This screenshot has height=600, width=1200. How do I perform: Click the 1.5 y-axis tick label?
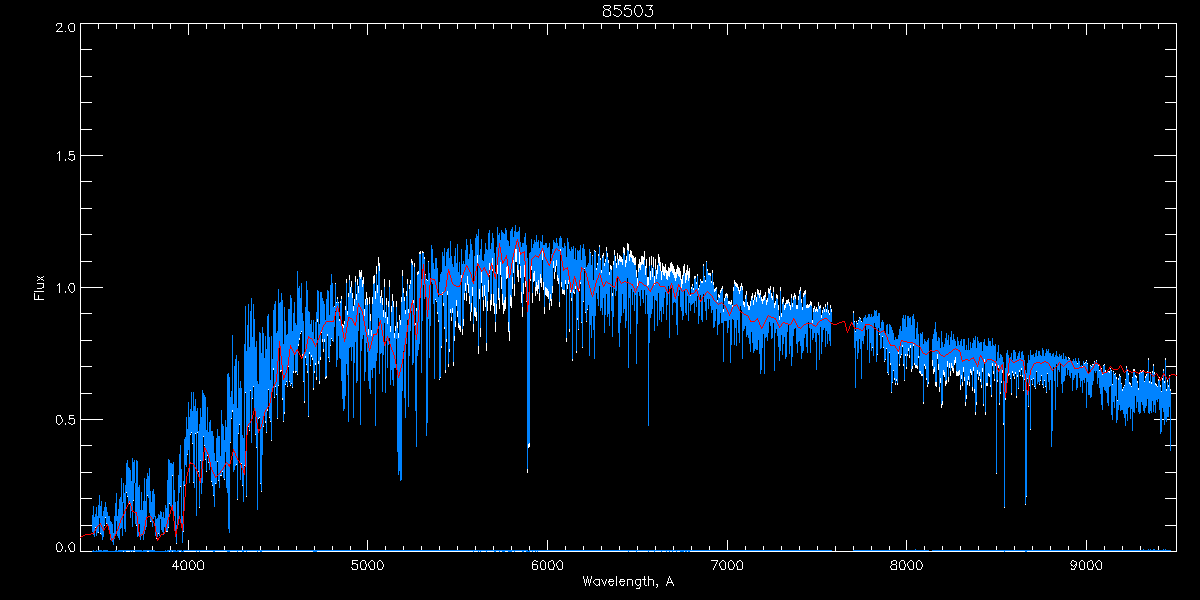click(x=65, y=157)
